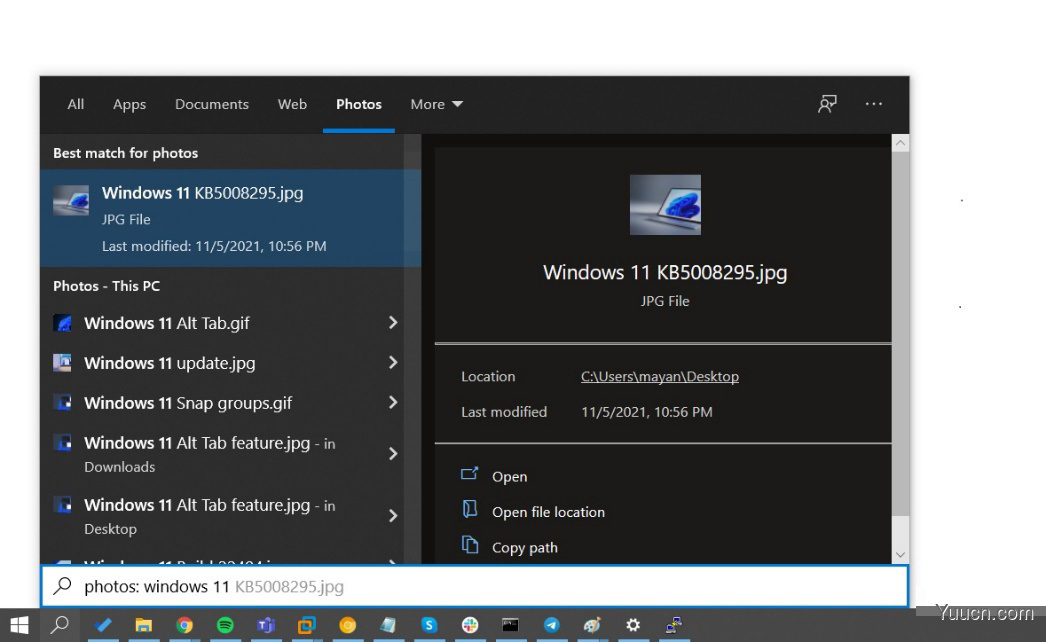Click the Windows Start button
Viewport: 1046px width, 642px height.
point(19,625)
